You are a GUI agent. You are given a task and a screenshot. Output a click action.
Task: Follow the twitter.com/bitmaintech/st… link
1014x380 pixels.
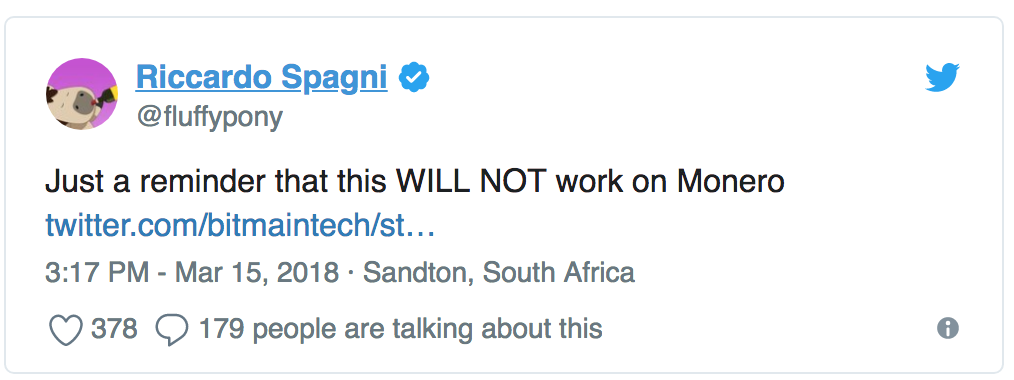(x=240, y=227)
